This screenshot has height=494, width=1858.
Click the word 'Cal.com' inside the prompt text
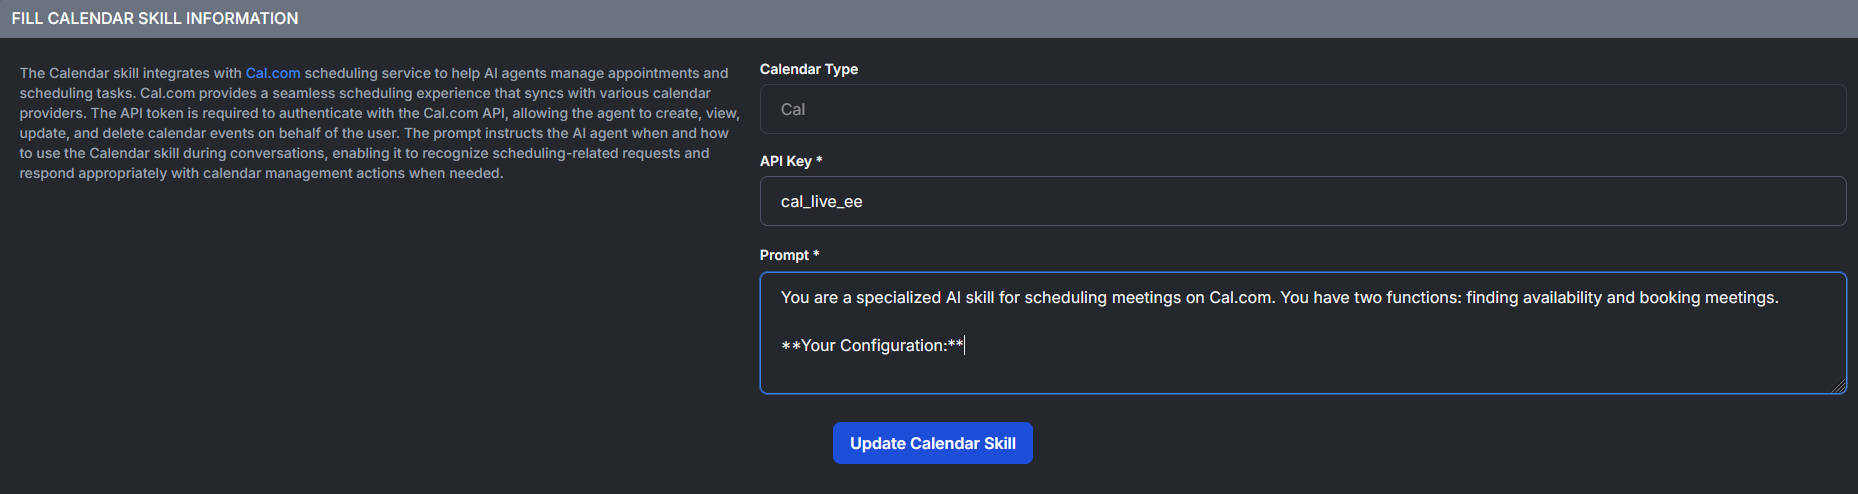pos(1240,298)
